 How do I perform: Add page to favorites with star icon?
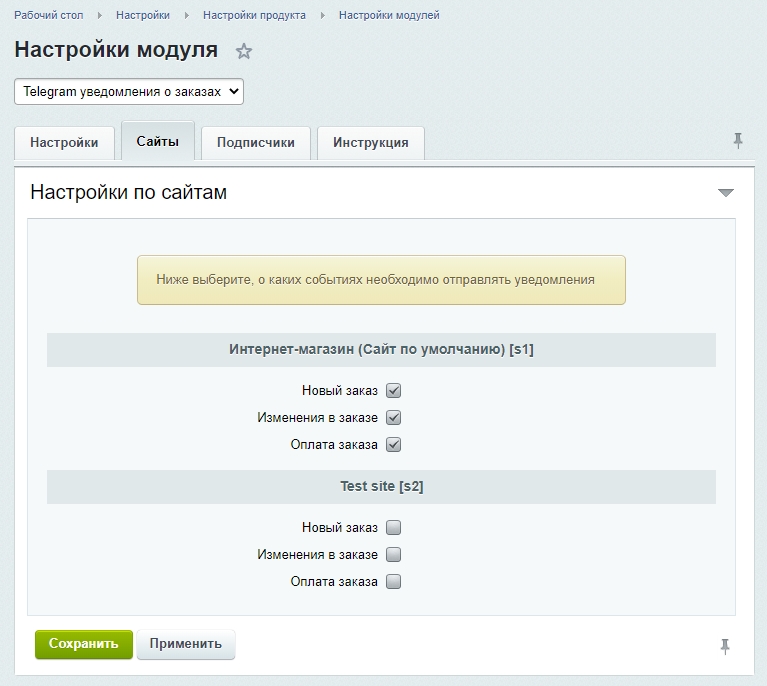click(x=244, y=51)
